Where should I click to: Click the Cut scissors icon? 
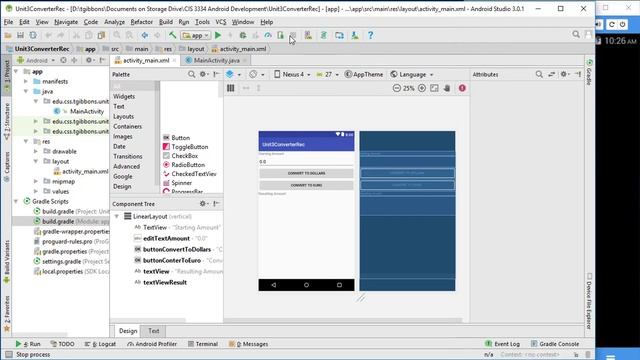[x=76, y=36]
